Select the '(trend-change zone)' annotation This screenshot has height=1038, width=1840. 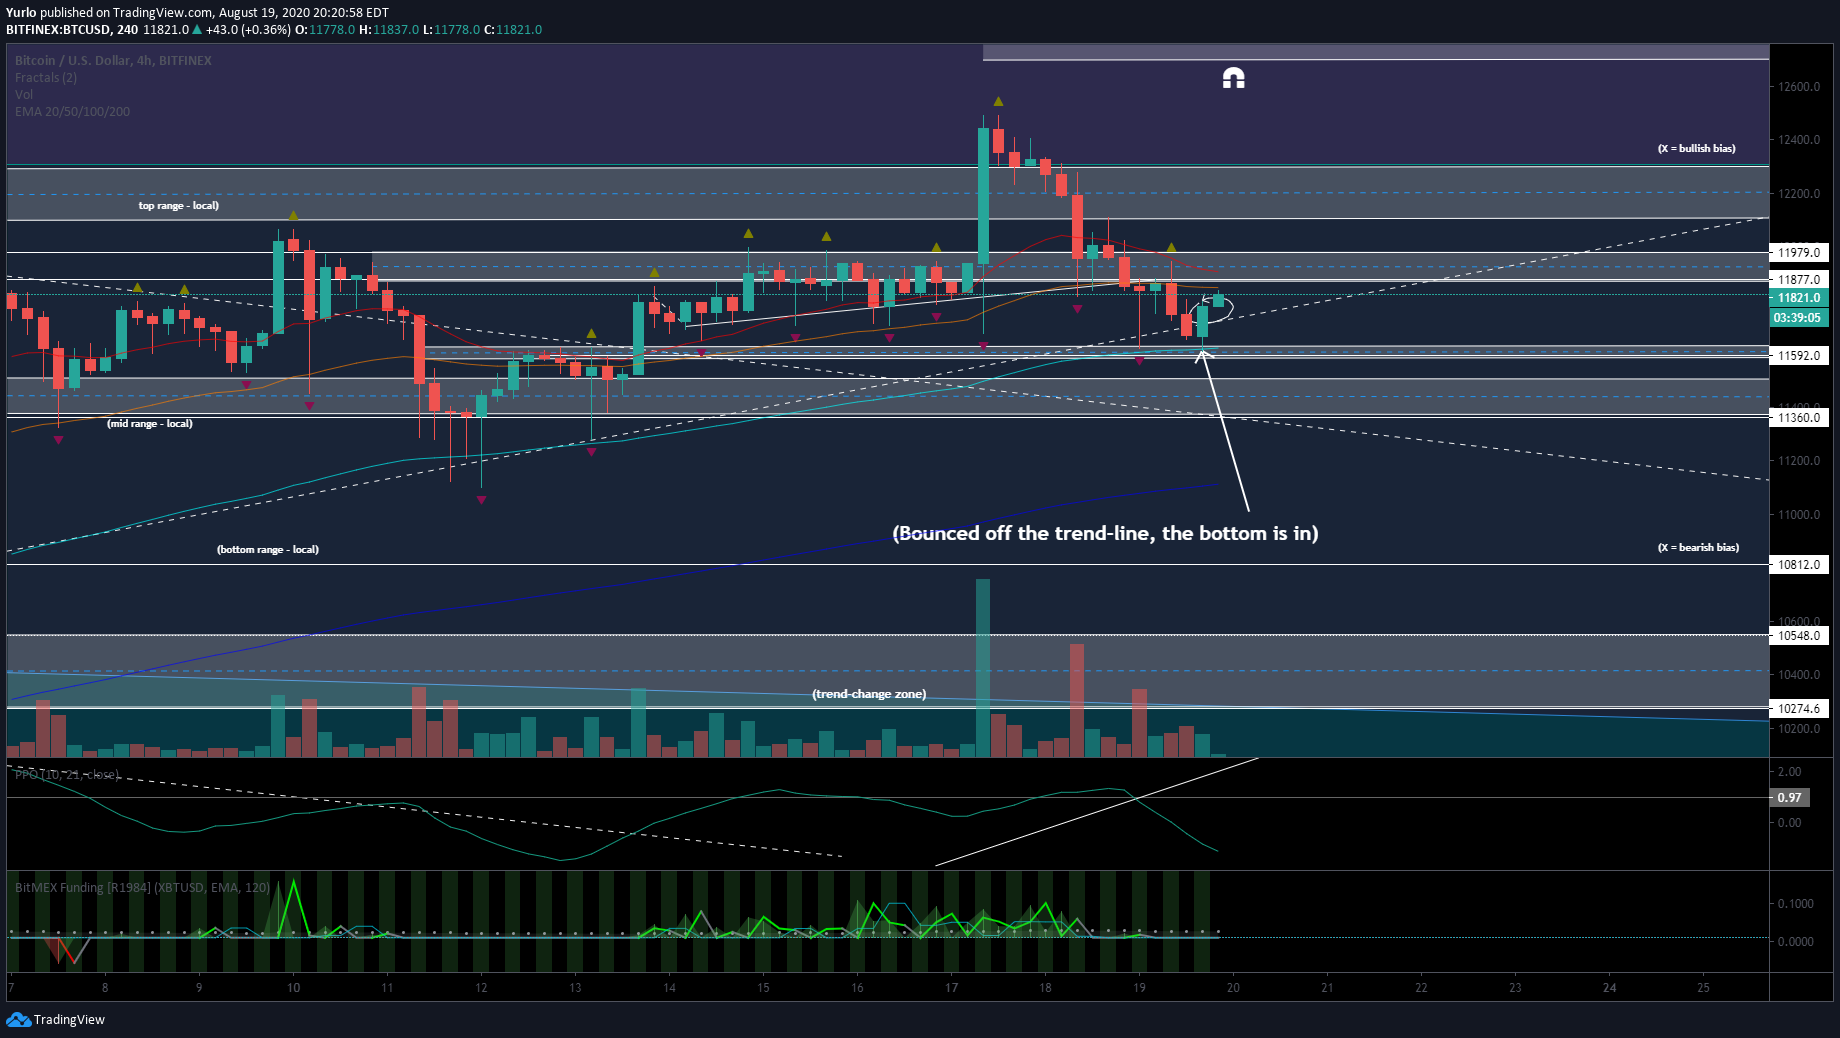tap(869, 693)
